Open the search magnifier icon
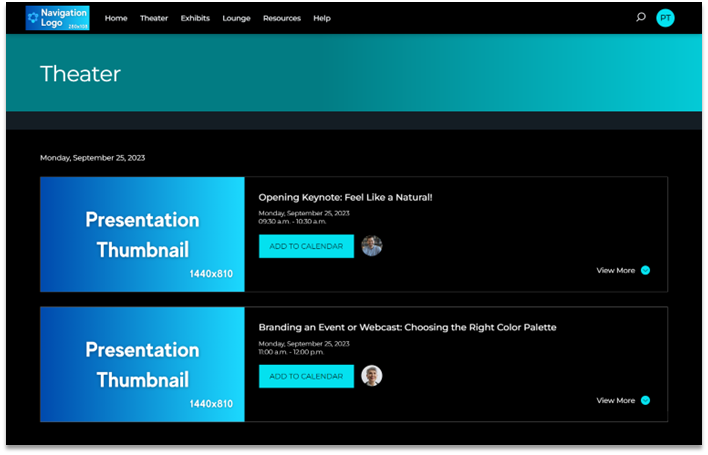Viewport: 708px width, 455px height. pos(640,18)
